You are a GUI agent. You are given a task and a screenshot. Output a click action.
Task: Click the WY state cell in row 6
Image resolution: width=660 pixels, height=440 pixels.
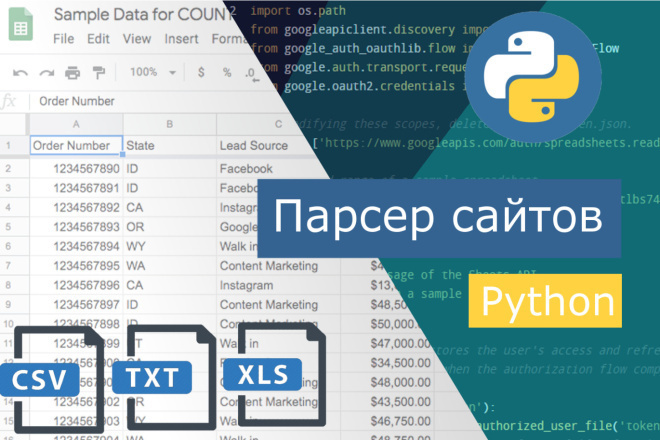170,246
